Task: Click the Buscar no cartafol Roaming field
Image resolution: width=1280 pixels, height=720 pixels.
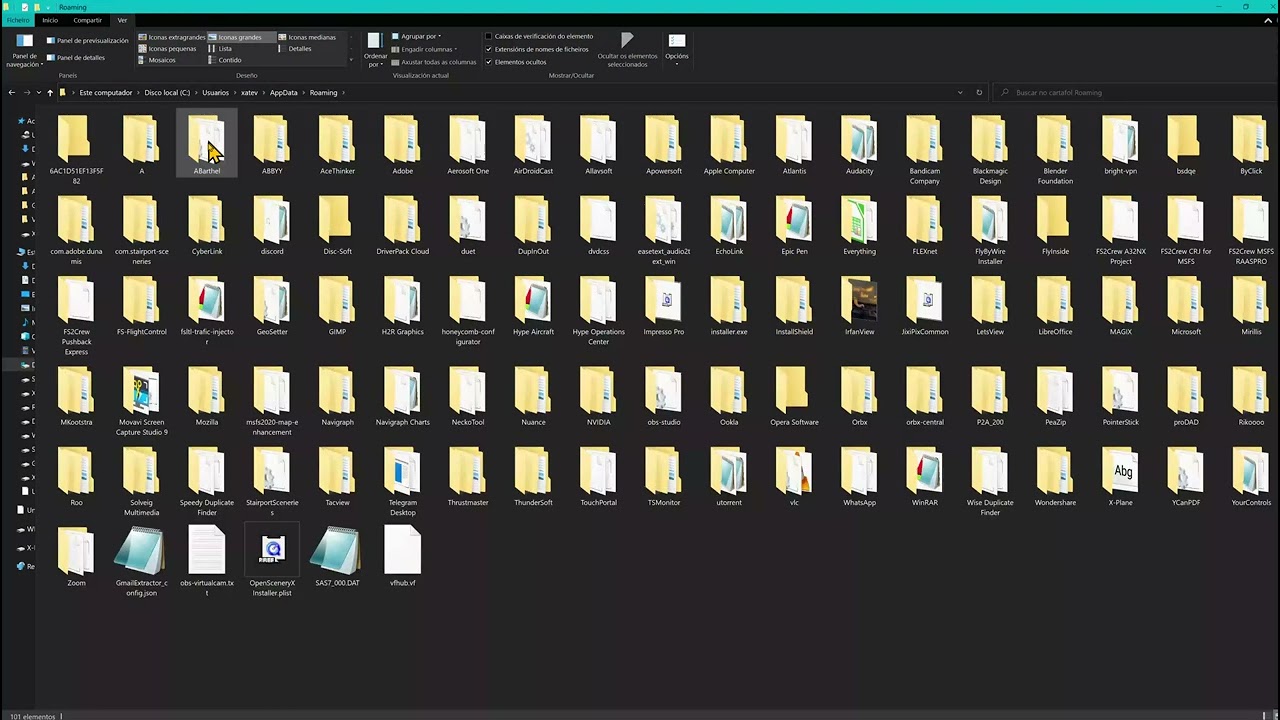Action: [1136, 92]
